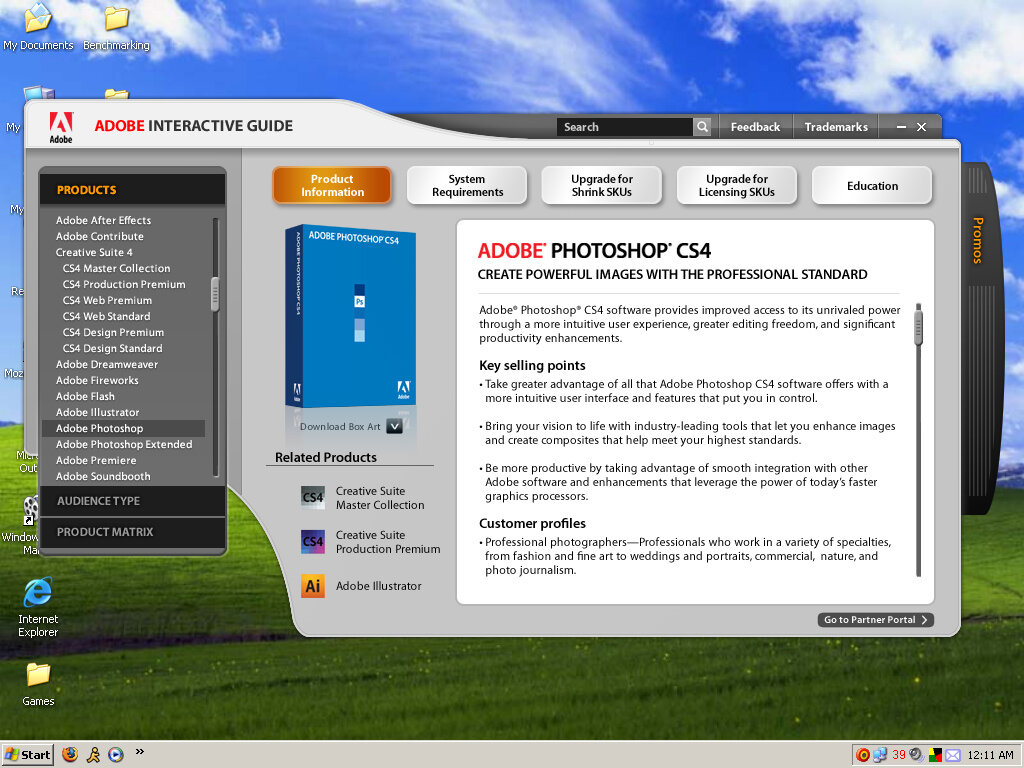The width and height of the screenshot is (1024, 768).
Task: Launch Firefox from quick launch bar
Action: click(x=70, y=754)
